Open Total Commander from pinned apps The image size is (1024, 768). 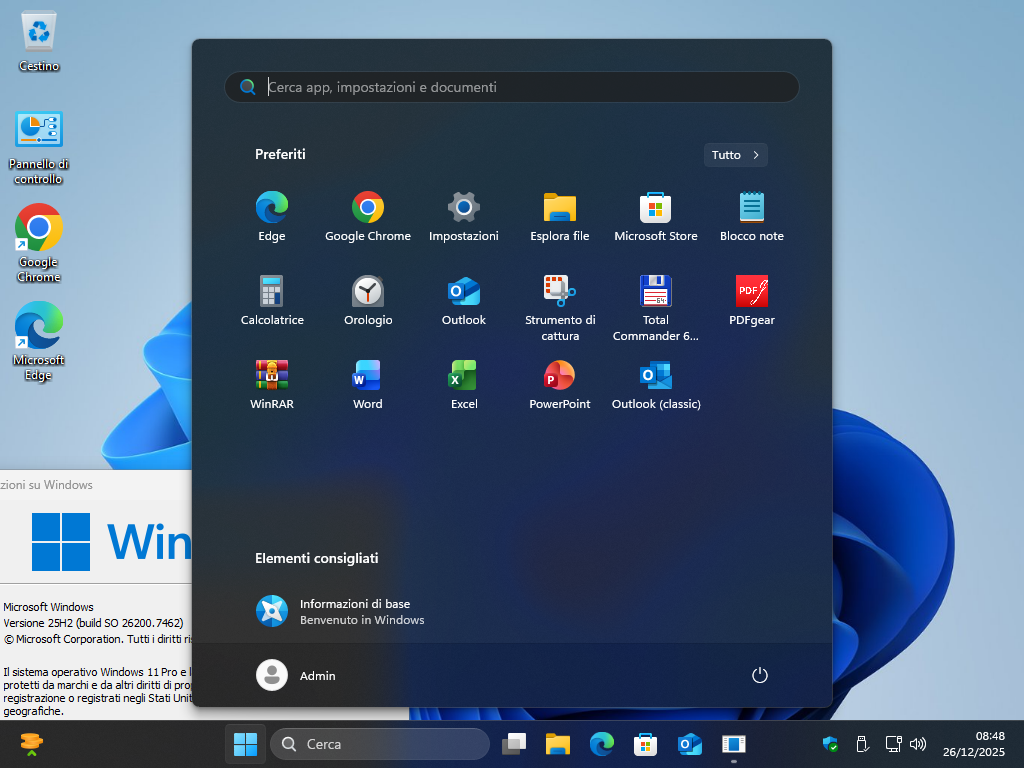656,308
